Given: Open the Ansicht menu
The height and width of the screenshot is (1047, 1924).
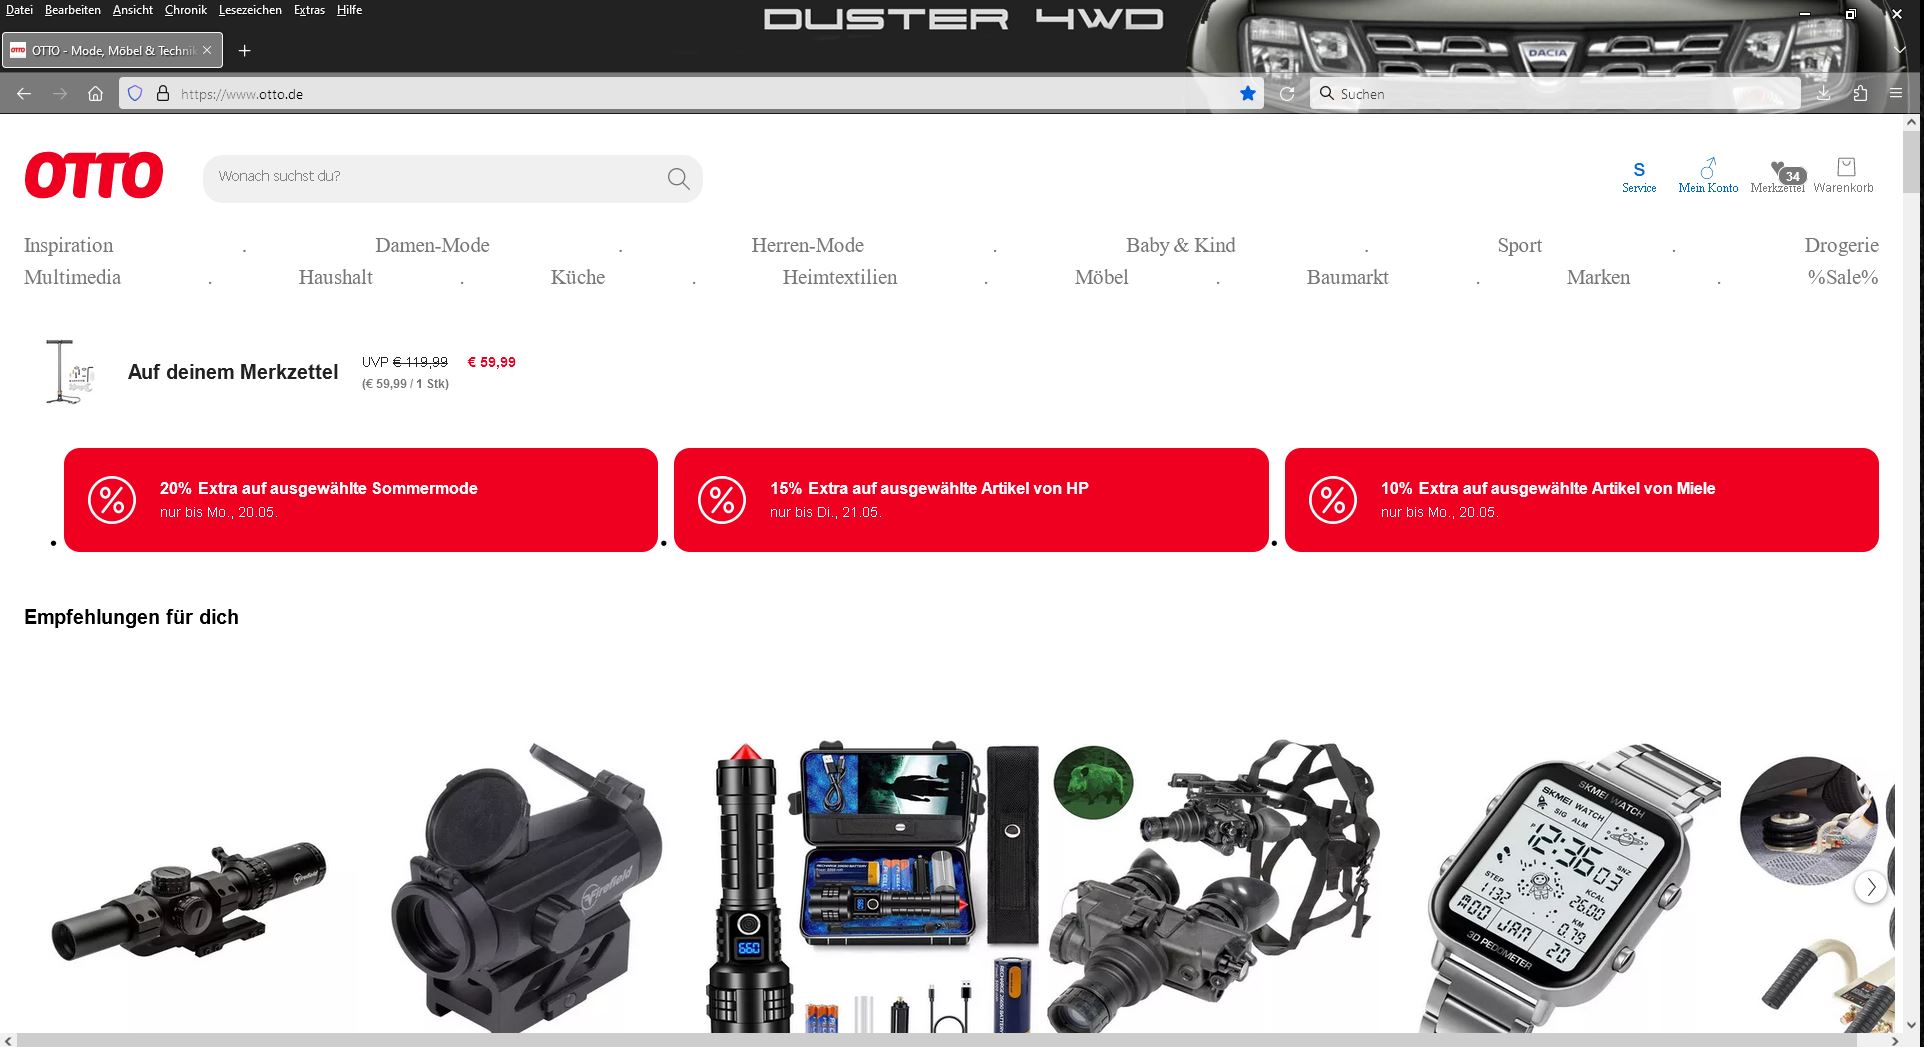Looking at the screenshot, I should 133,10.
